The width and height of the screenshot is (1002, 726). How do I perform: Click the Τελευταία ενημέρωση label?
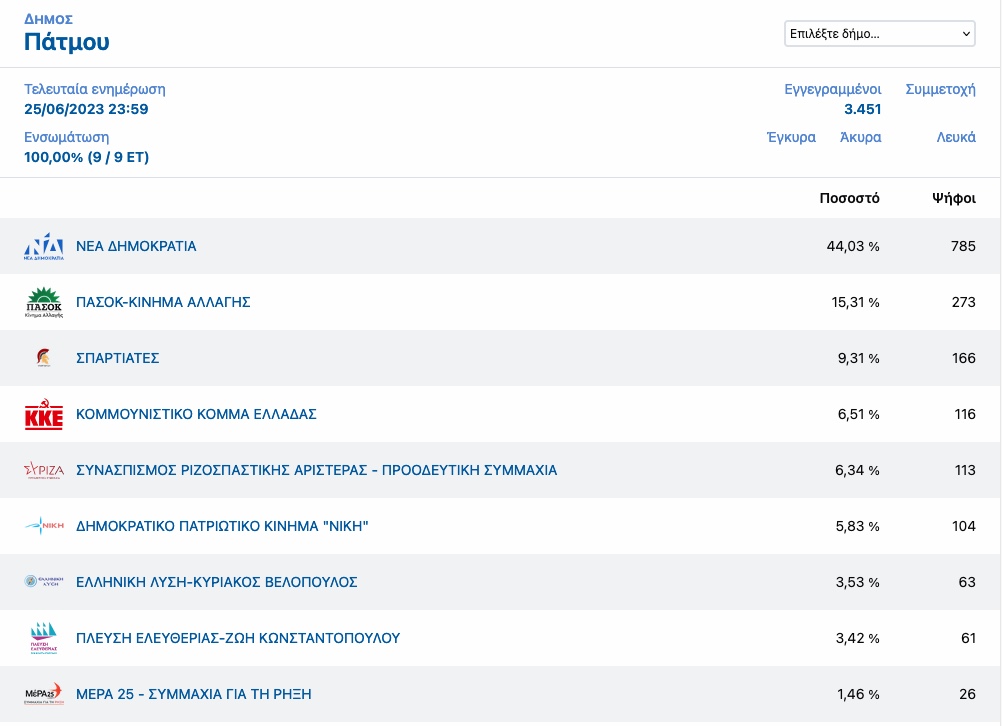(95, 89)
